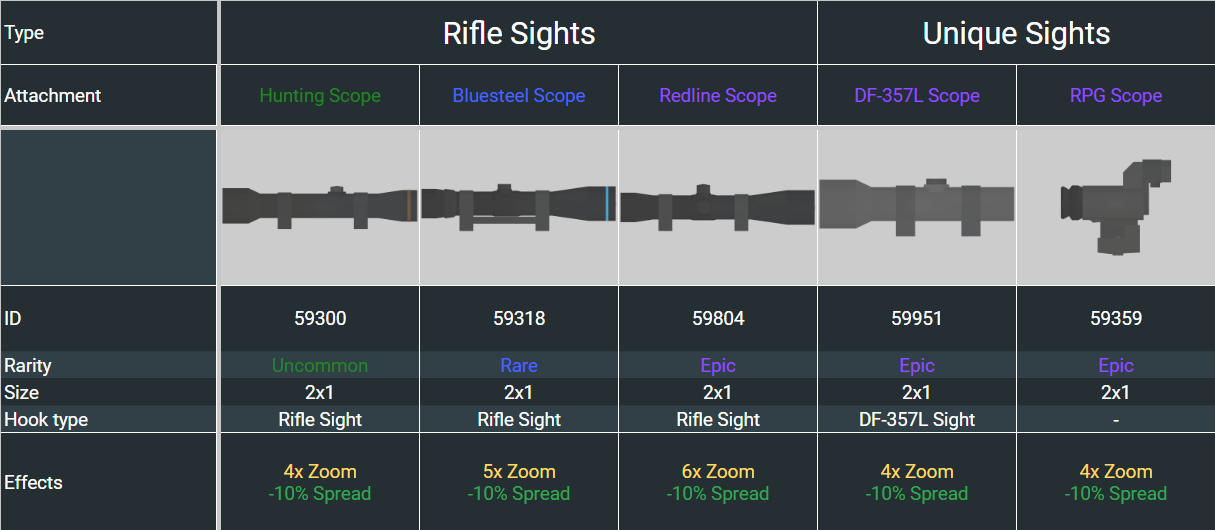The width and height of the screenshot is (1215, 530).
Task: Open the DF-357L Scope image
Action: click(x=917, y=206)
